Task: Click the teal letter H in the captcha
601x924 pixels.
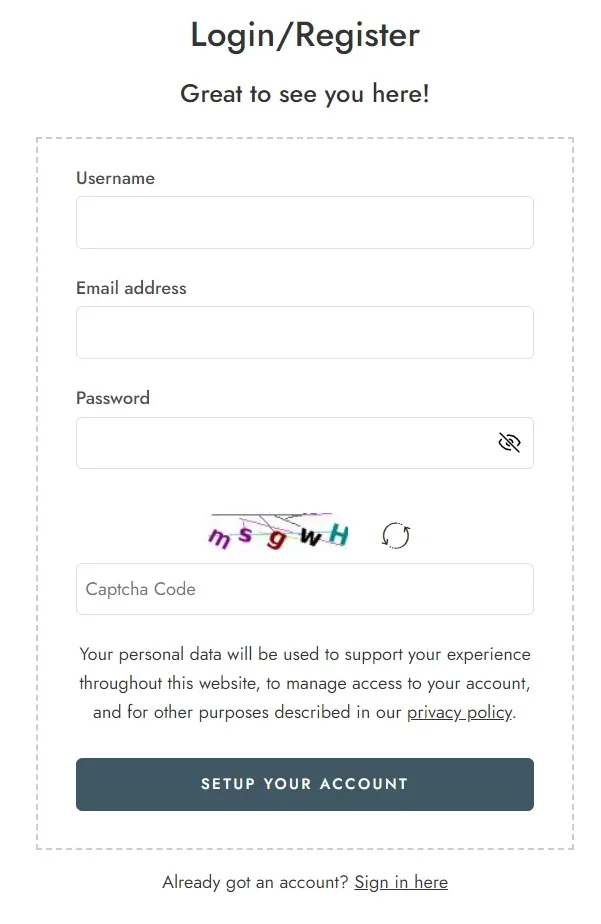Action: pyautogui.click(x=339, y=535)
